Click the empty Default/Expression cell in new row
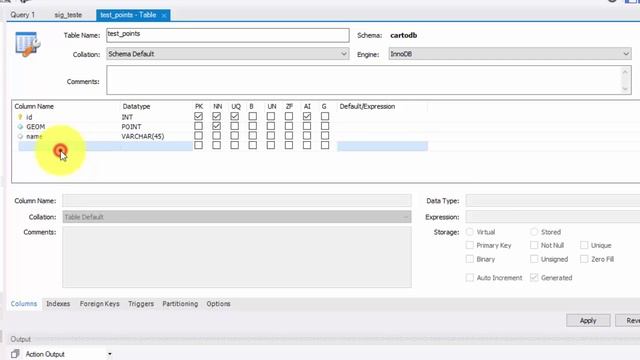The image size is (640, 360). tap(382, 146)
